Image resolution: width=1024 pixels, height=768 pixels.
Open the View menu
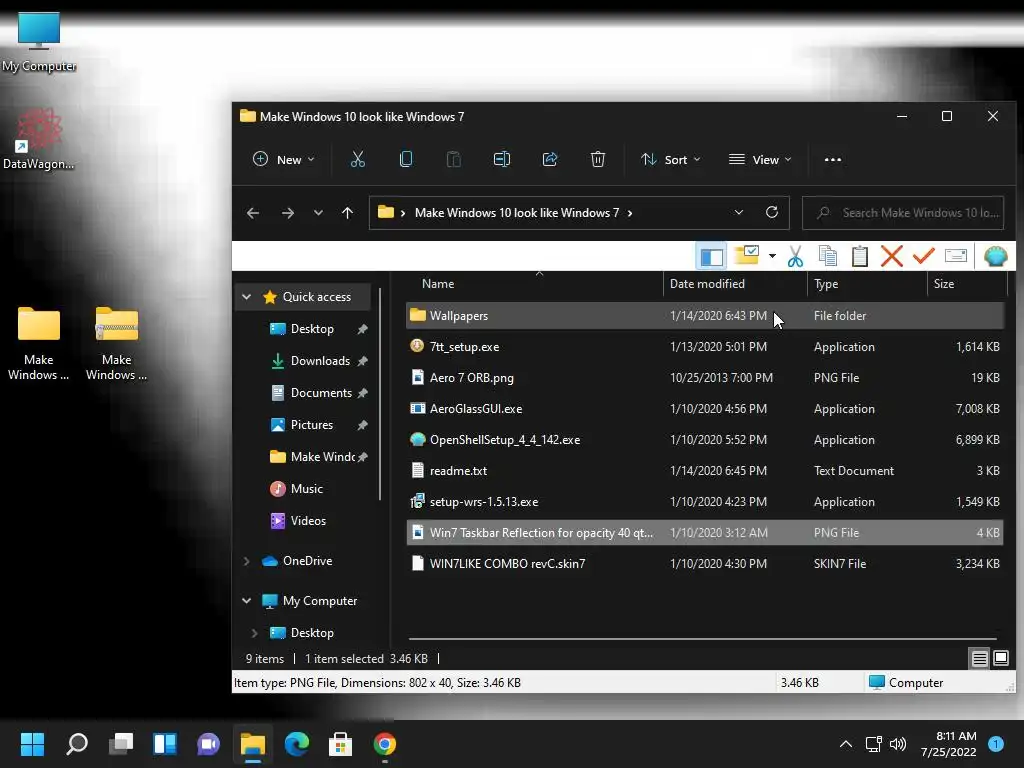point(760,159)
